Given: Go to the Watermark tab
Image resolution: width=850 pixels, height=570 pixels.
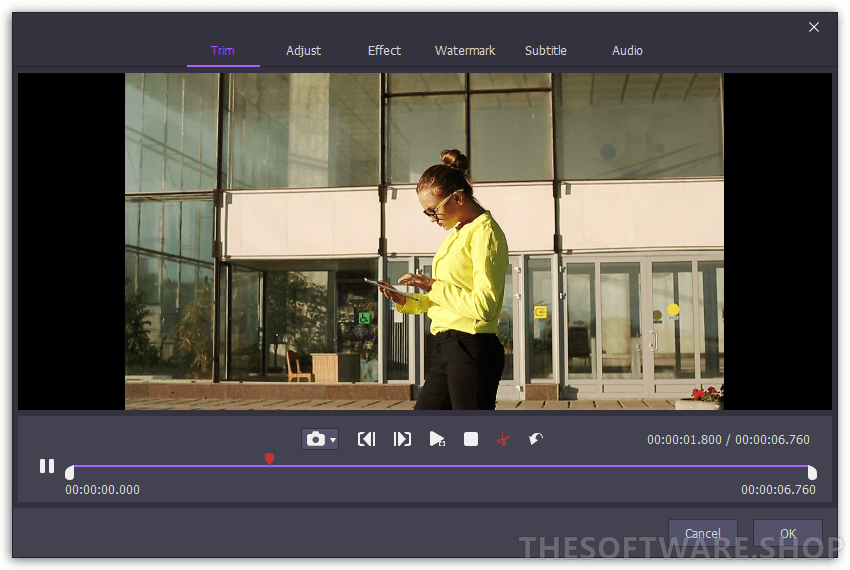Looking at the screenshot, I should (465, 51).
